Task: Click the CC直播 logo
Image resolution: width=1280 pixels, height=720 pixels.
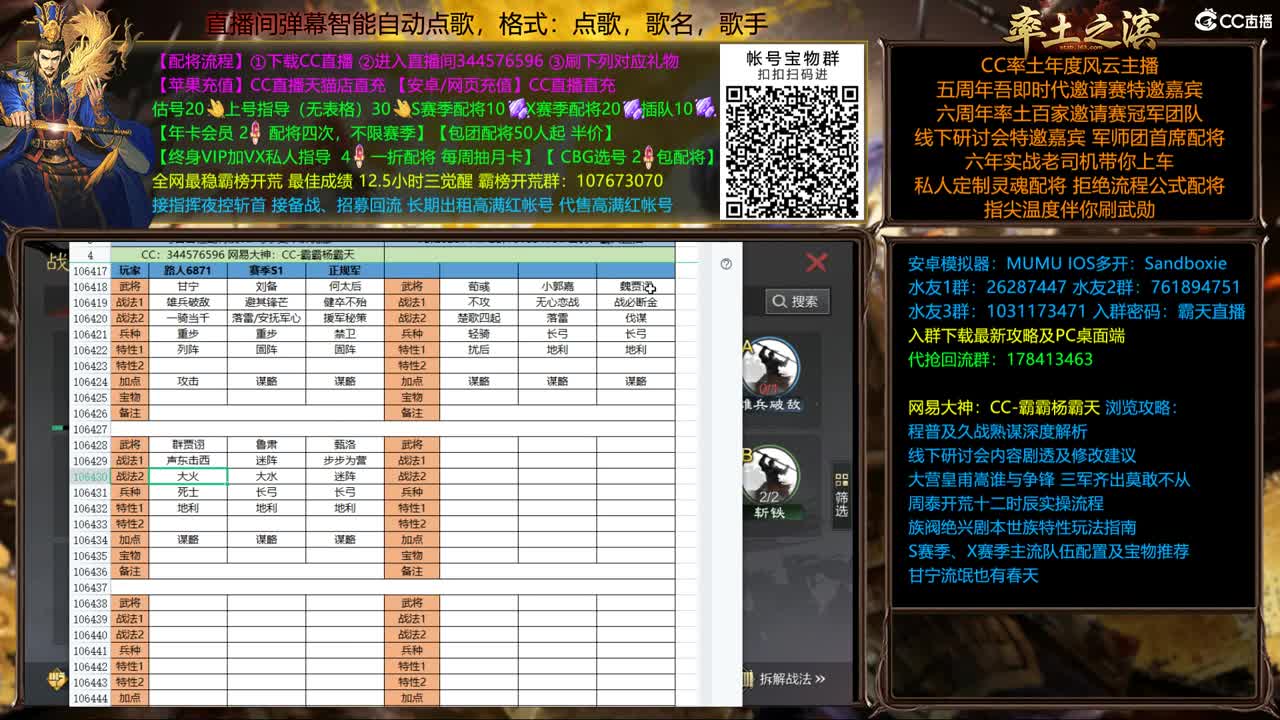Action: pos(1233,20)
